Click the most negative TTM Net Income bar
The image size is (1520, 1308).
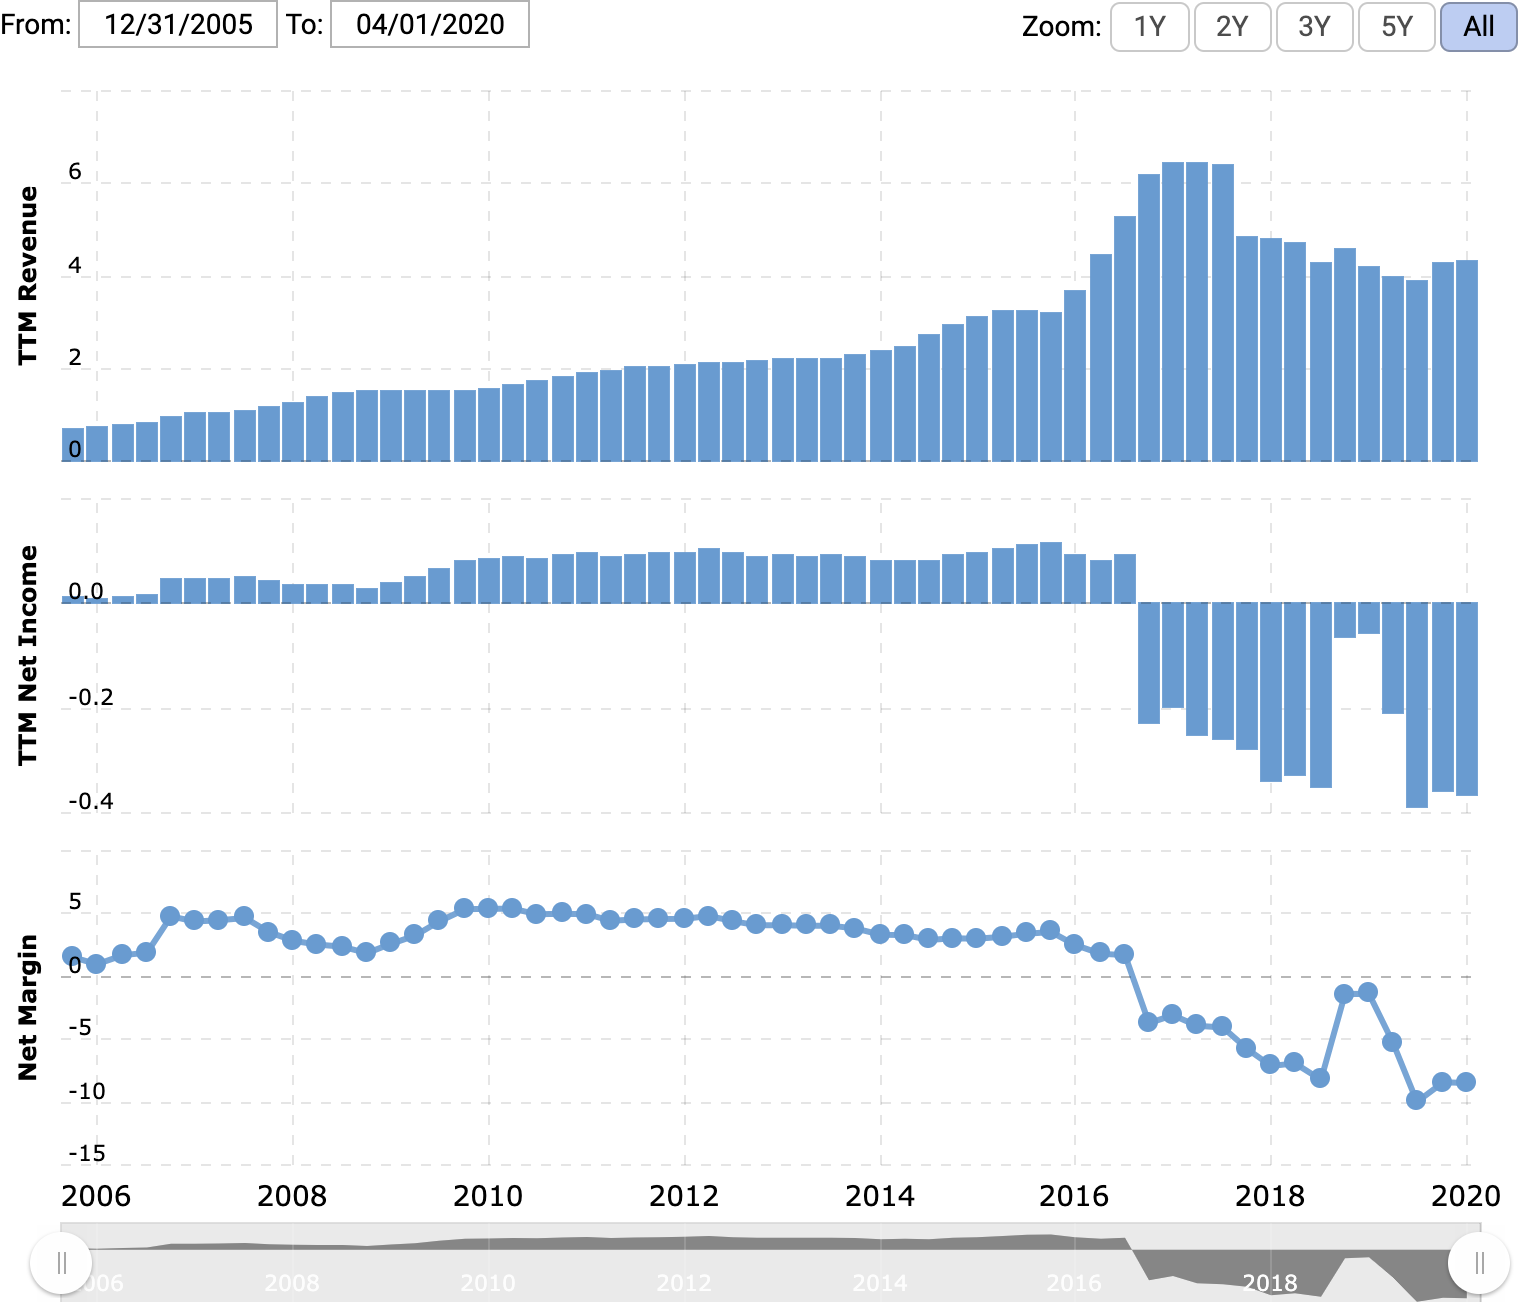click(x=1417, y=705)
